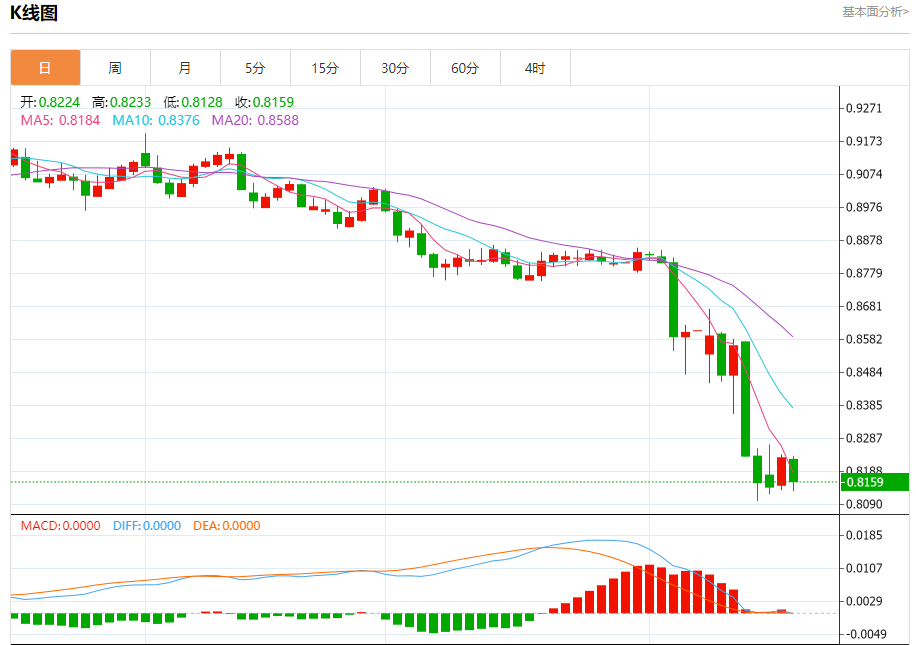Screen dimensions: 916x645
Task: Click the 0.8484 price axis label
Action: coord(864,372)
